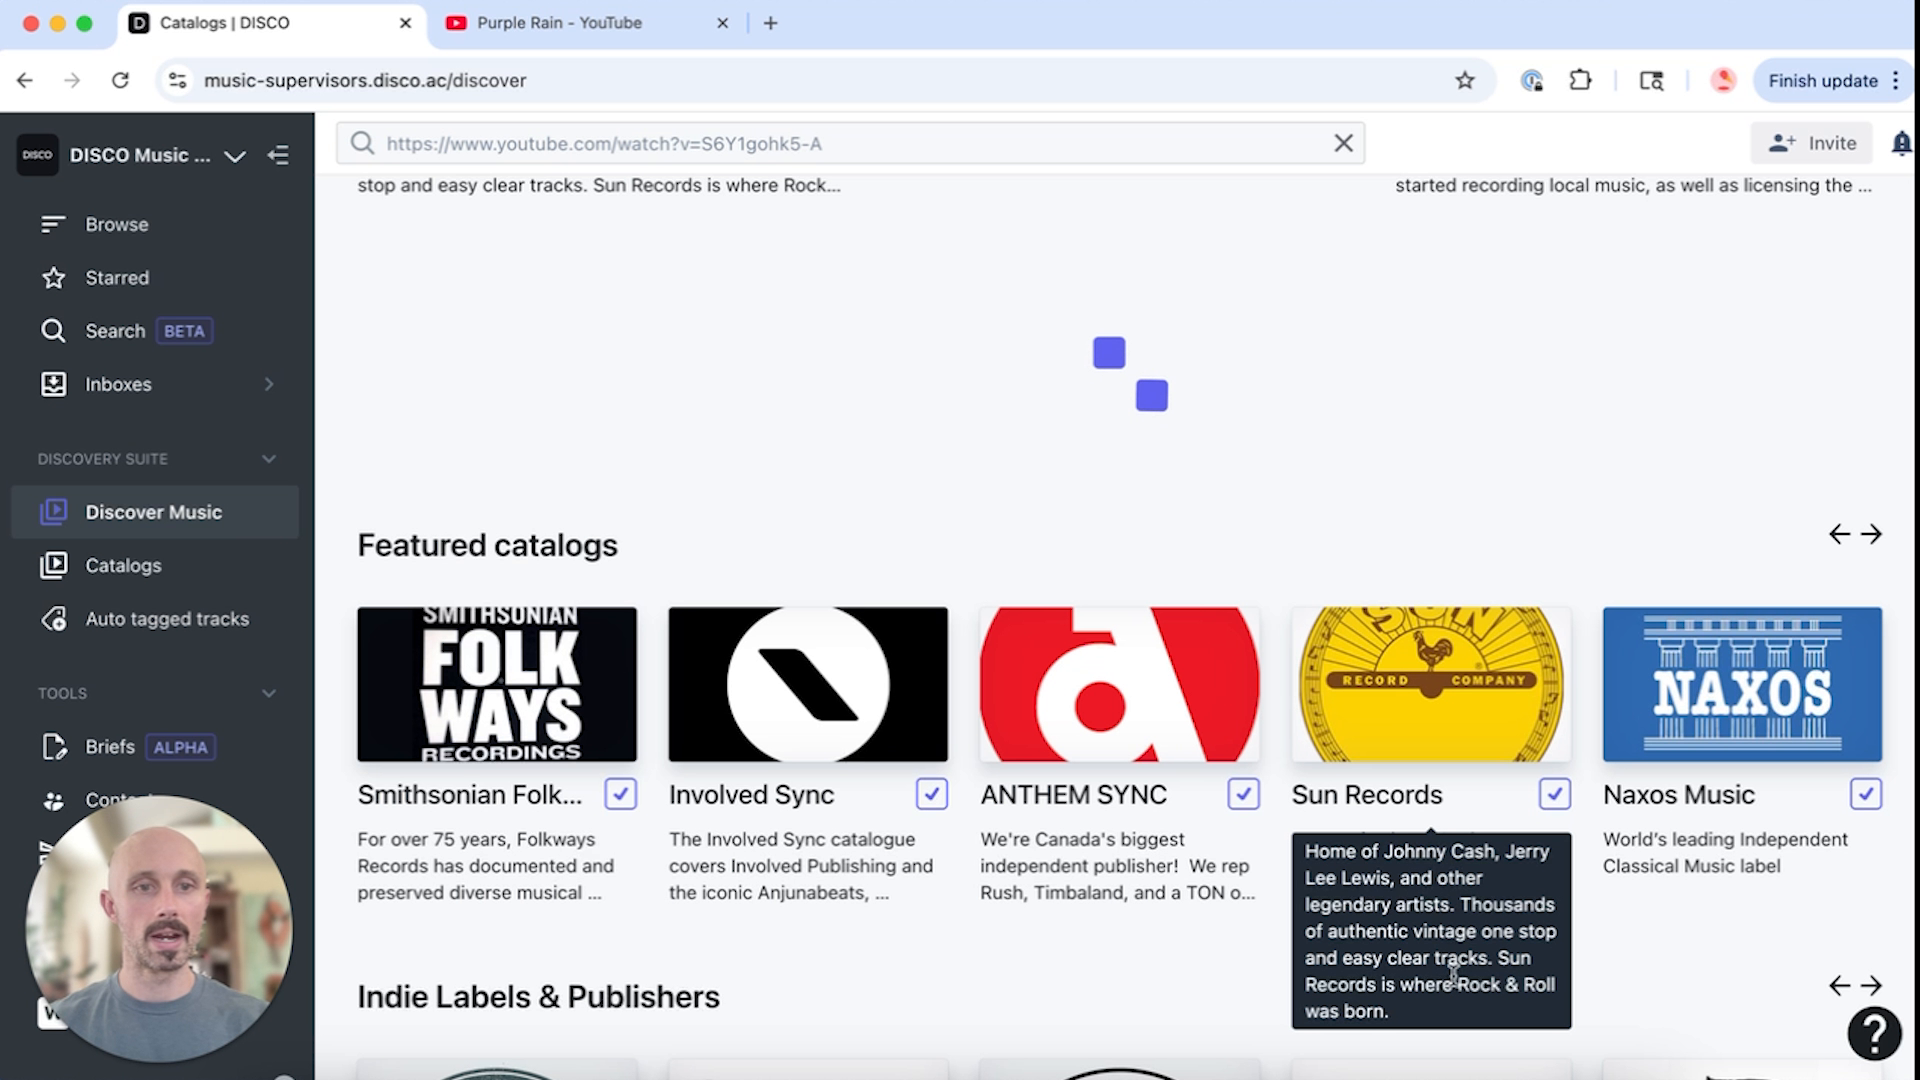Click the Invite button
This screenshot has width=1920, height=1080.
[x=1811, y=143]
